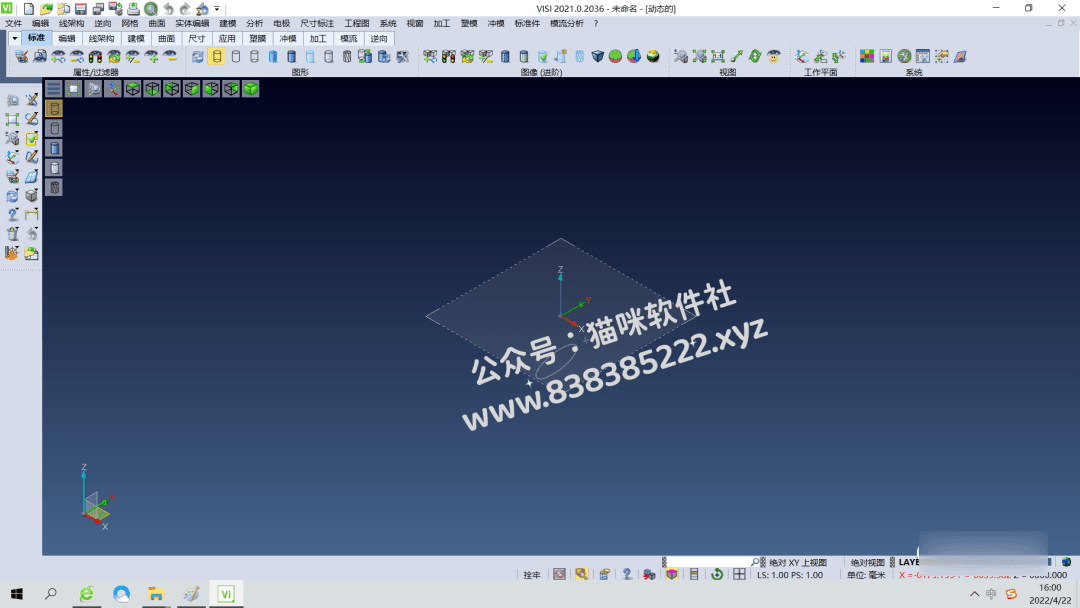
Task: Switch to the 编辑 ribbon tab
Action: (x=67, y=39)
